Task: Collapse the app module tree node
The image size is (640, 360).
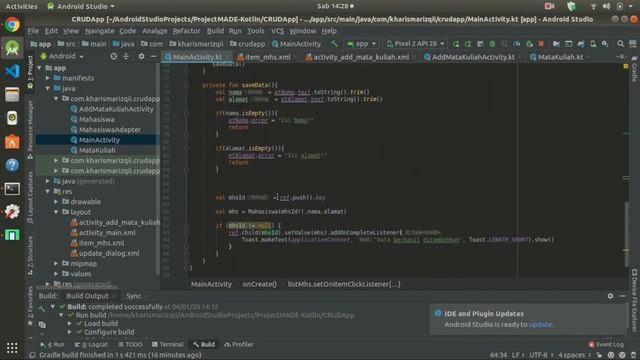Action: 40,68
